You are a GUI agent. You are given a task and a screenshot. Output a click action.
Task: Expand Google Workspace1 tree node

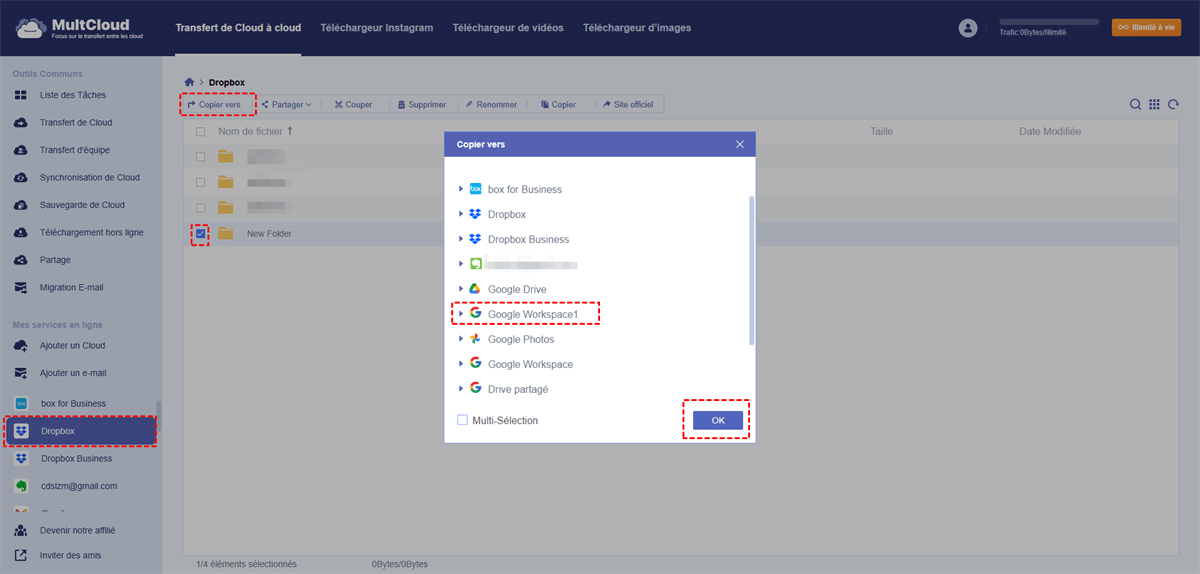point(461,314)
